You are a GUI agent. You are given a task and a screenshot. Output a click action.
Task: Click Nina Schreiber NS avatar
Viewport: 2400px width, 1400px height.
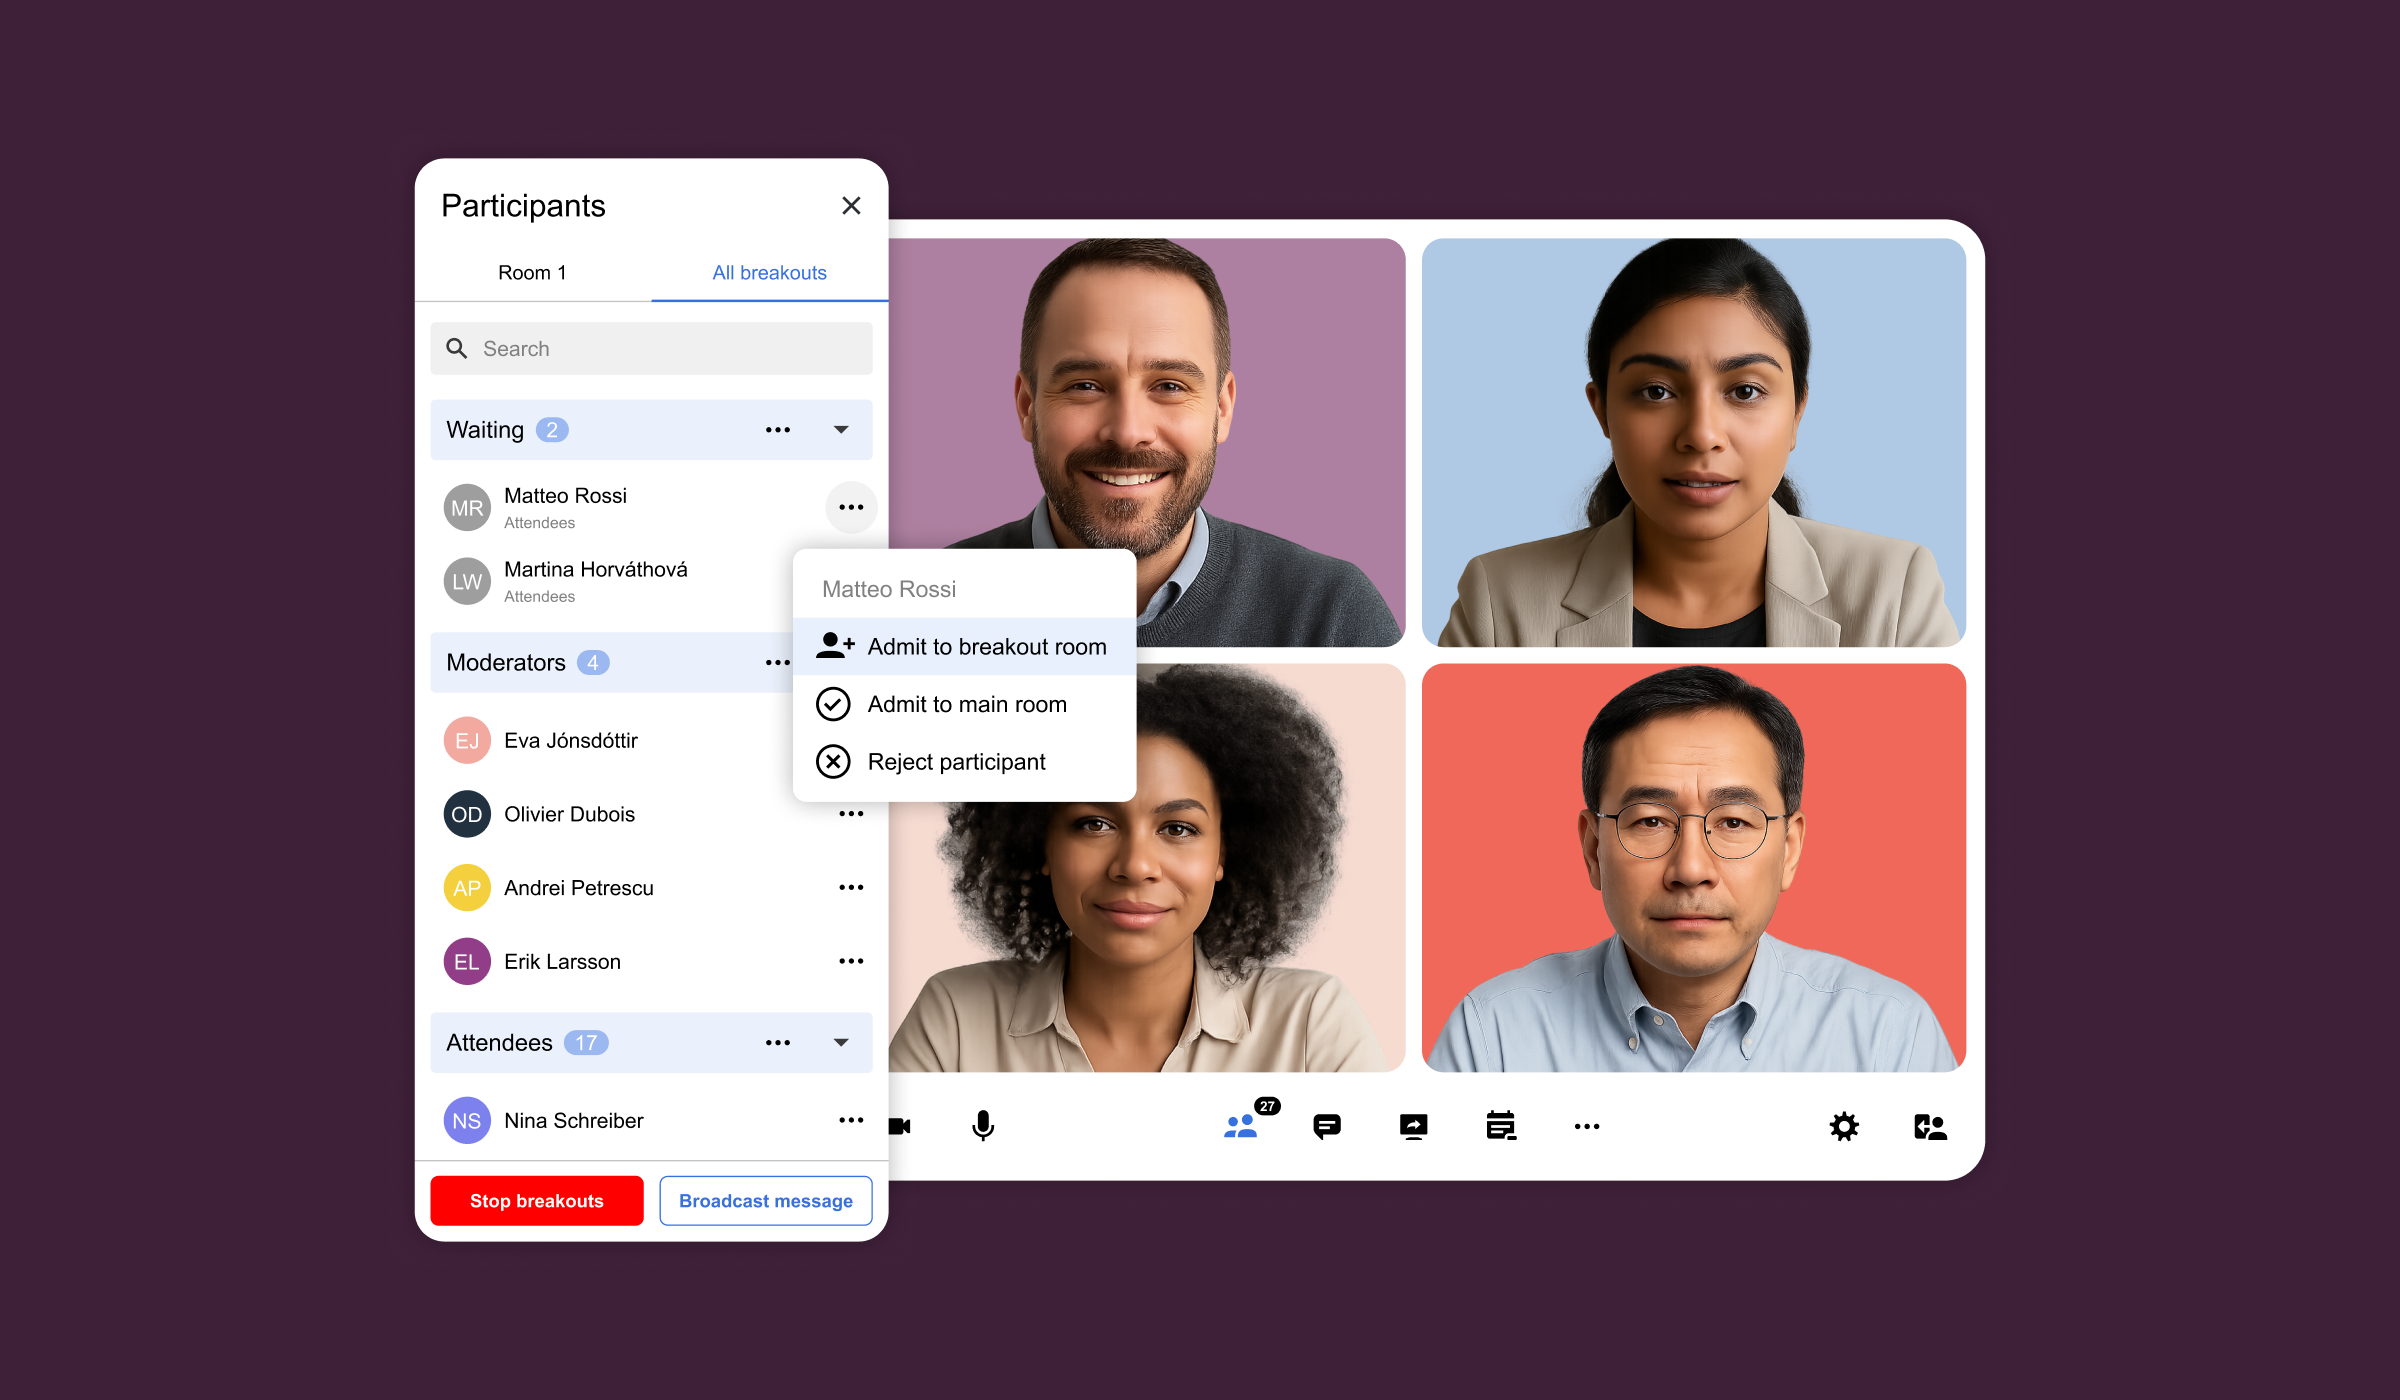467,1121
